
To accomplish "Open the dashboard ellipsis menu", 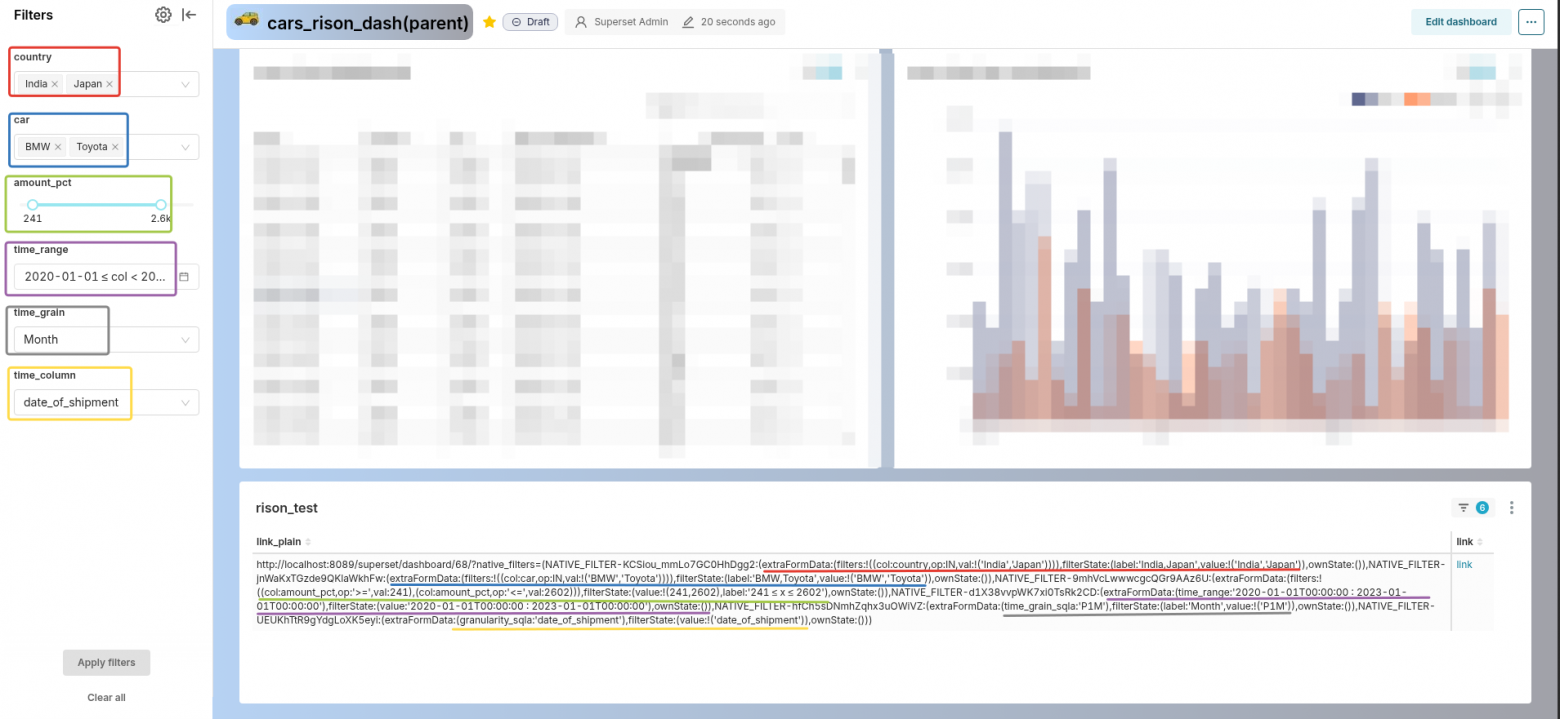I will [1531, 22].
